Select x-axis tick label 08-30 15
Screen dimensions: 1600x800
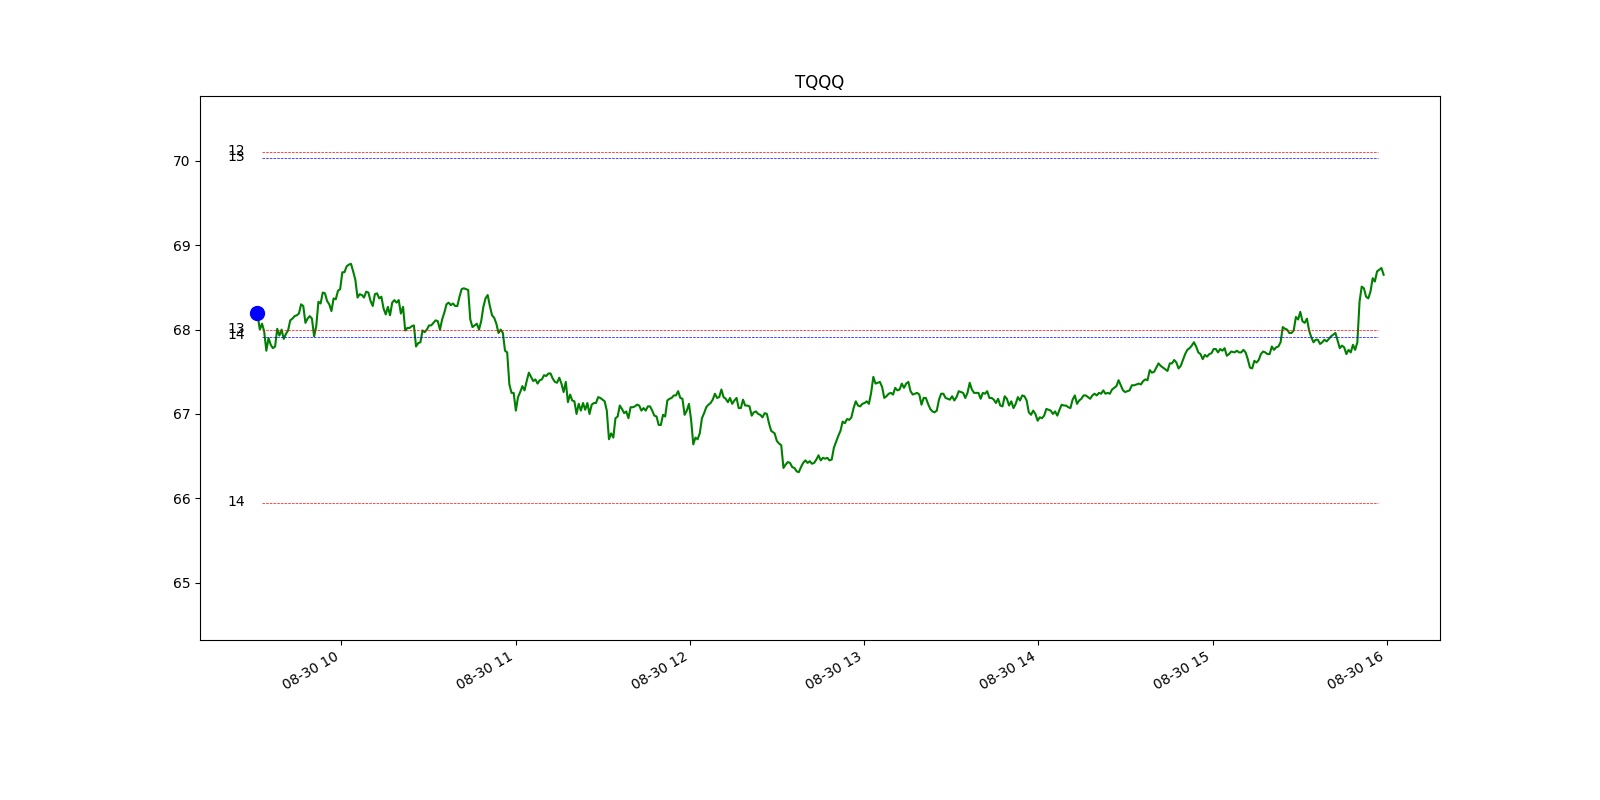point(1182,669)
